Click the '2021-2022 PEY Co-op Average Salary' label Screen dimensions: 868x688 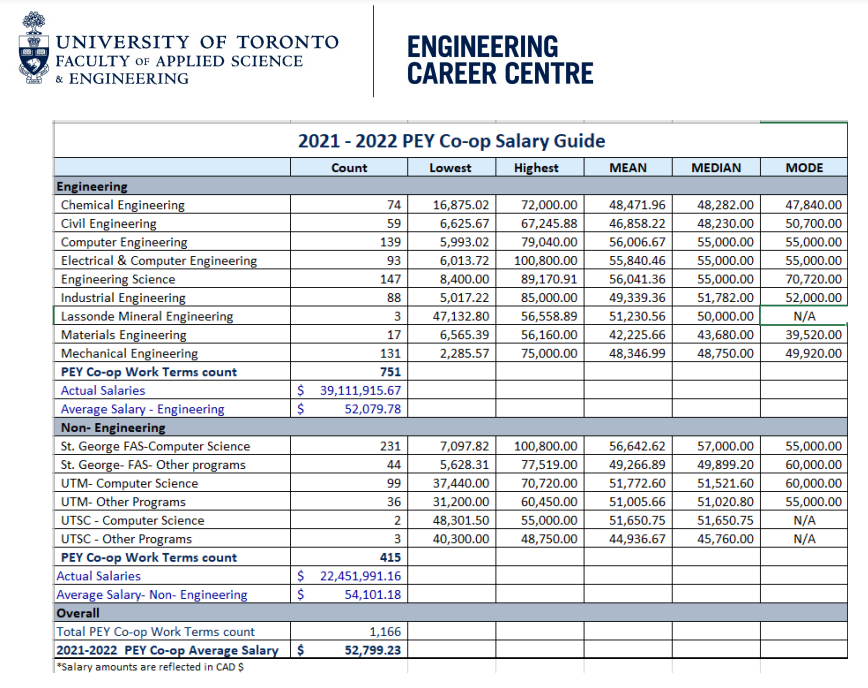(167, 650)
